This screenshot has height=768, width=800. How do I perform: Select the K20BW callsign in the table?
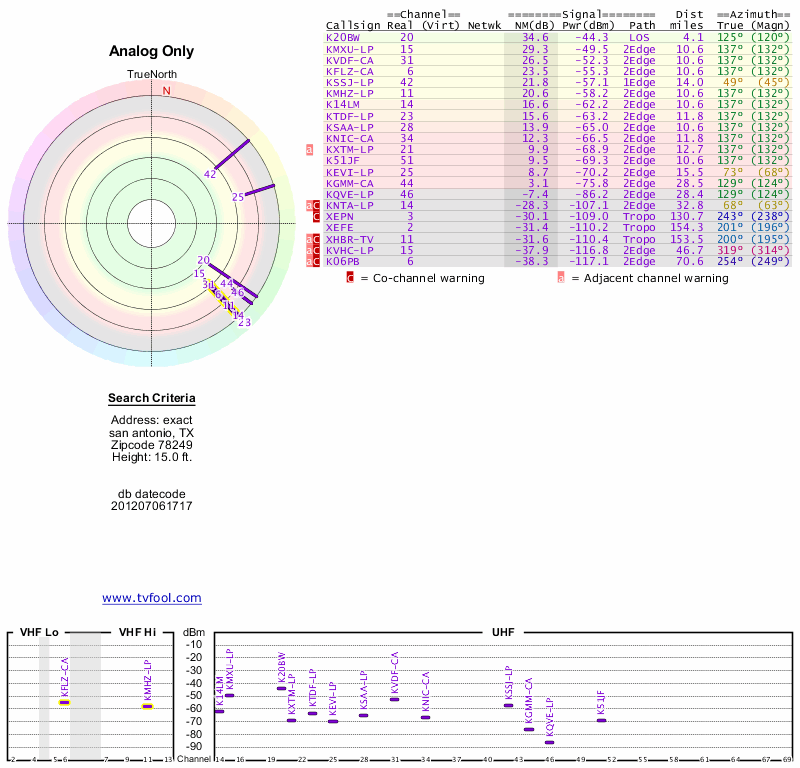tap(343, 37)
